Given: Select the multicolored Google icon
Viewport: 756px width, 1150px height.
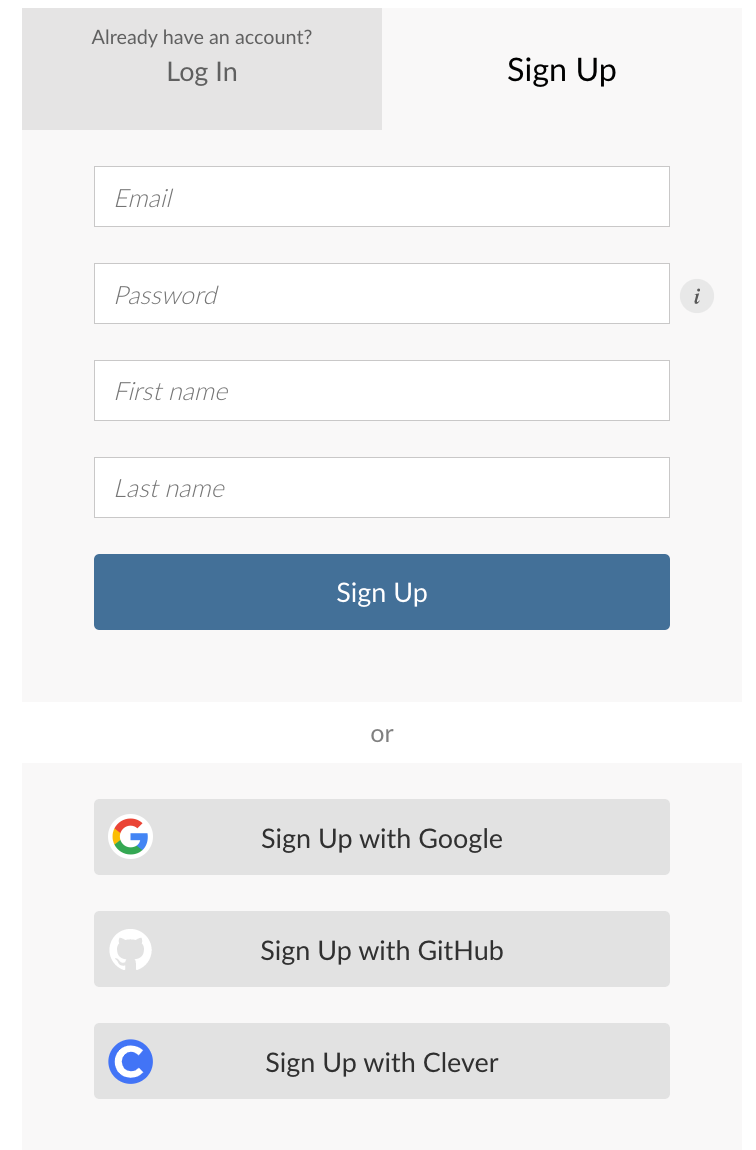Looking at the screenshot, I should click(130, 837).
